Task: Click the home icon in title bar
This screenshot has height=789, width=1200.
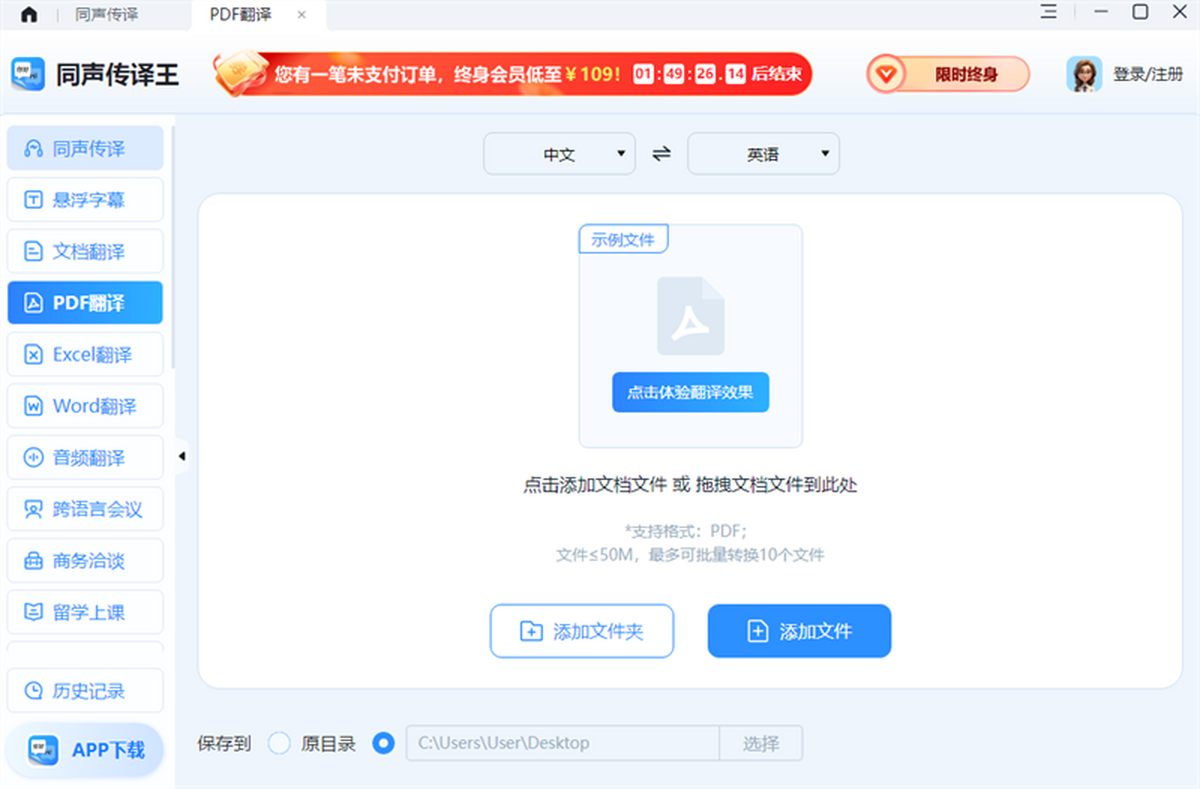Action: [29, 15]
